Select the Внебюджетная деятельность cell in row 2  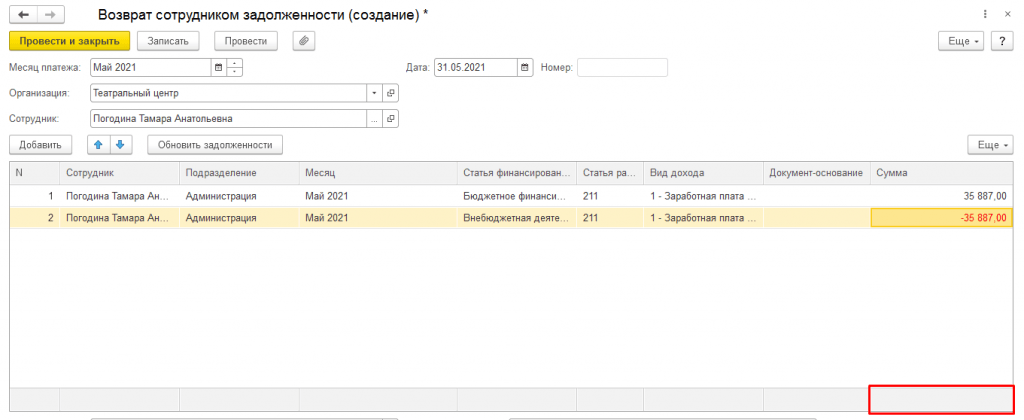point(517,218)
